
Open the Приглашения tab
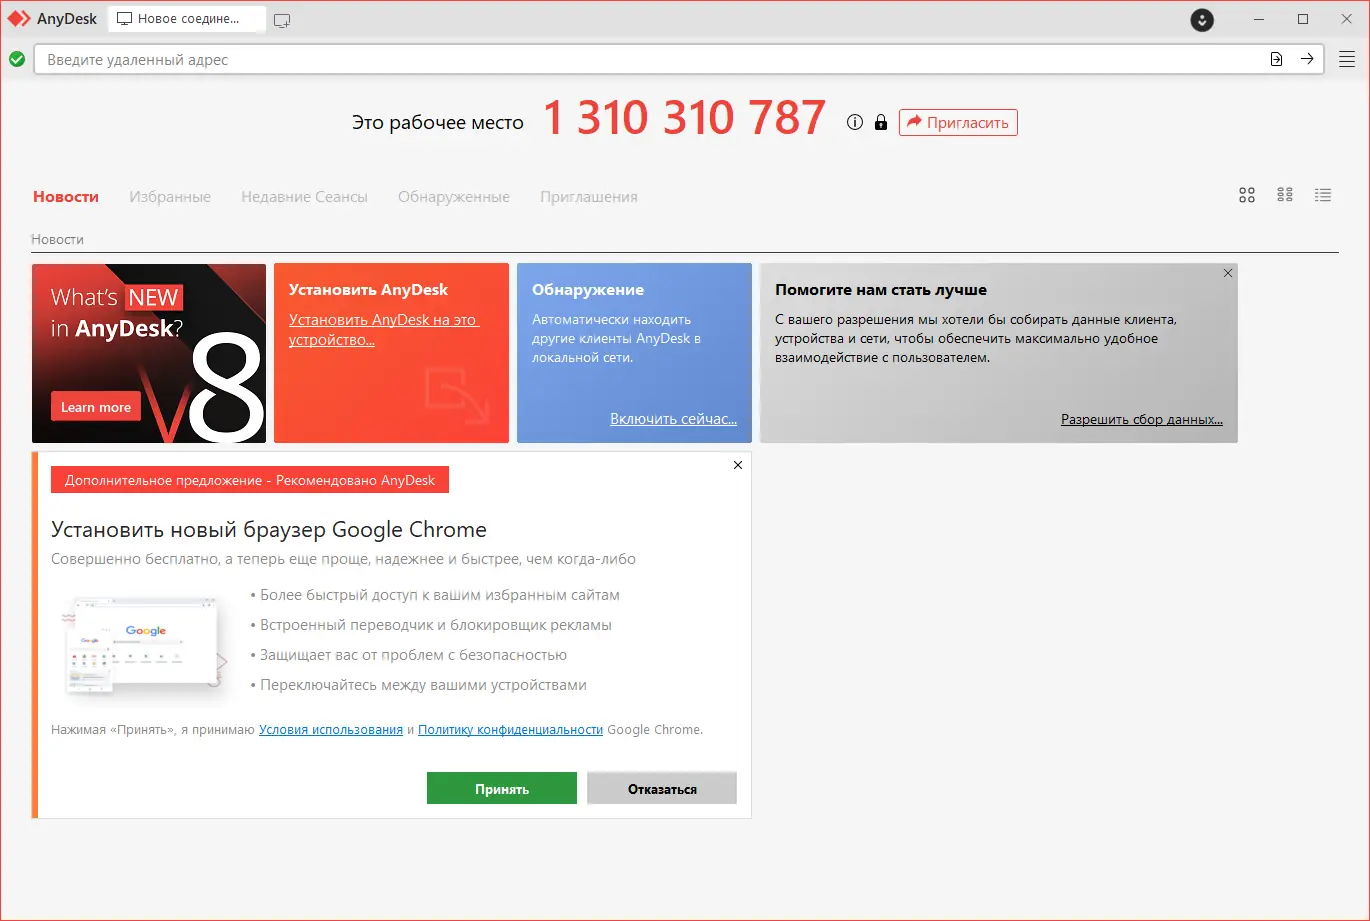tap(589, 197)
